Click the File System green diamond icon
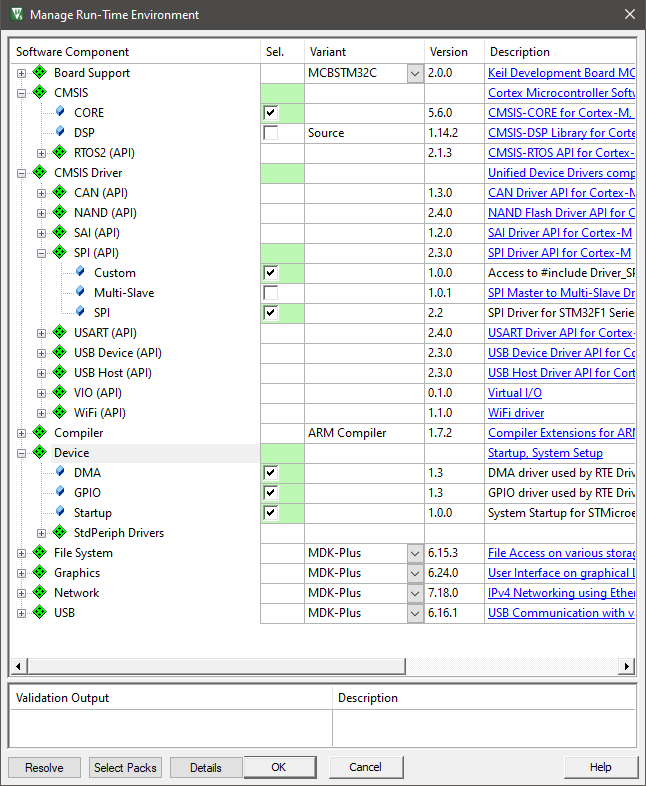This screenshot has height=786, width=646. (40, 552)
